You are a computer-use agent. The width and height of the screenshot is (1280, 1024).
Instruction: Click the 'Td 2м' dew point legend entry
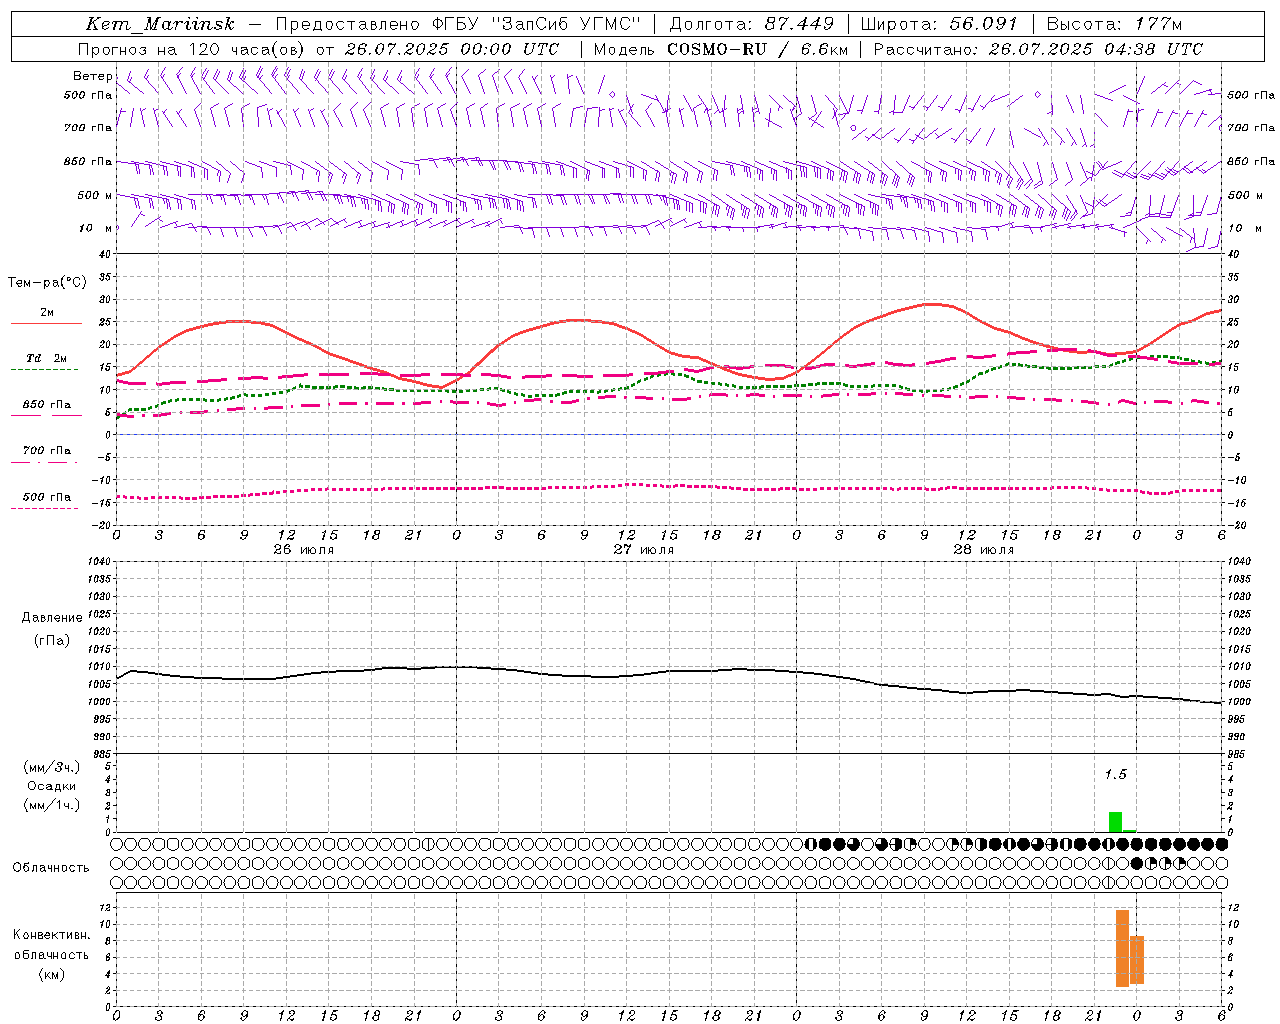click(x=47, y=358)
